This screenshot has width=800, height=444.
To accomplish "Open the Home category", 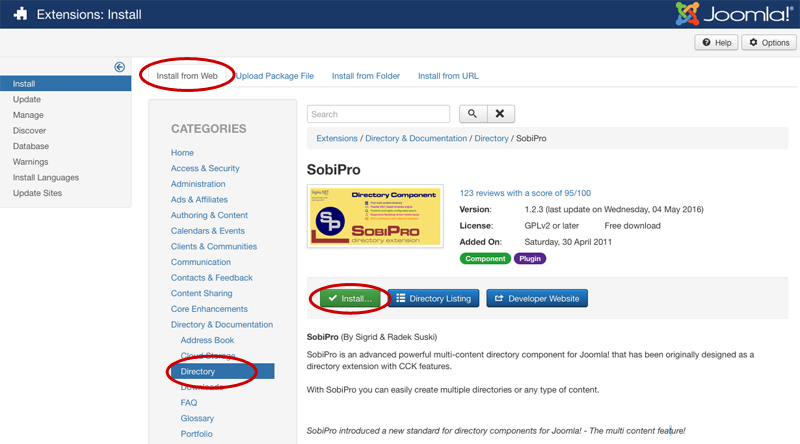I will tap(182, 153).
